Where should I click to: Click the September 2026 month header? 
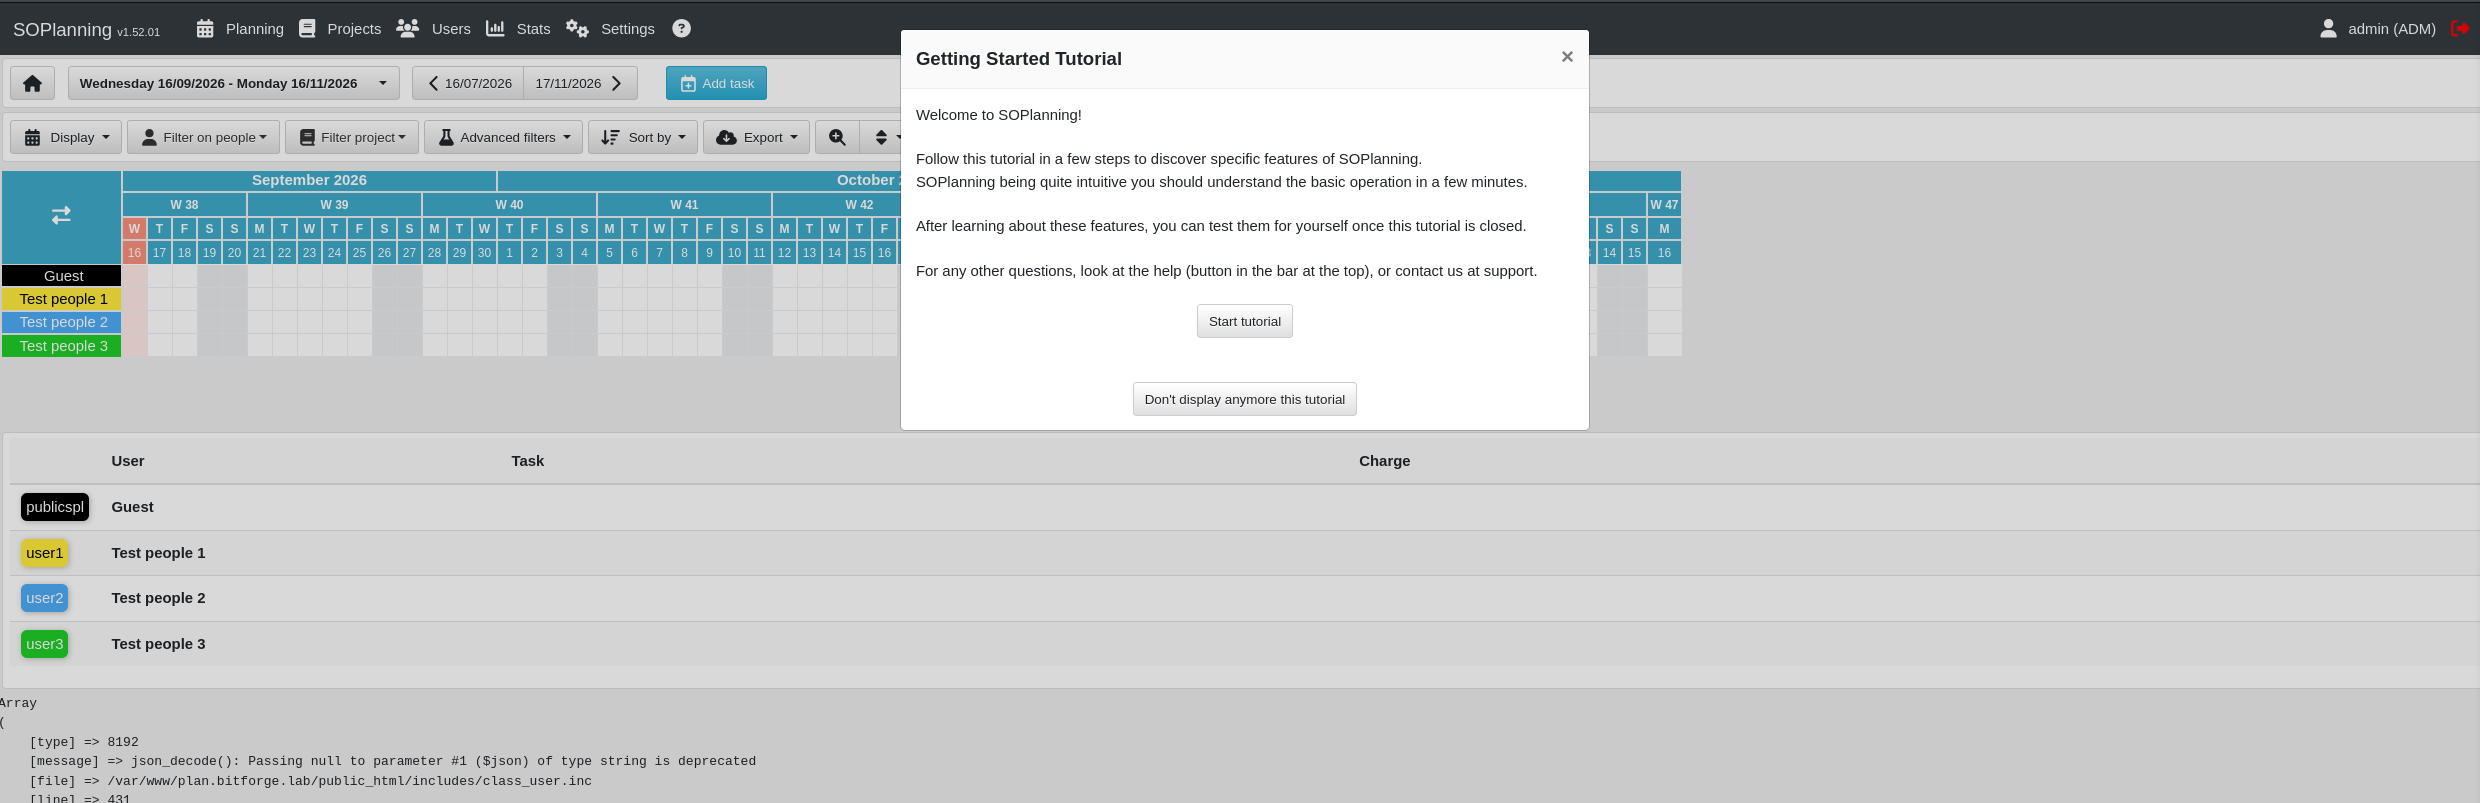tap(310, 180)
